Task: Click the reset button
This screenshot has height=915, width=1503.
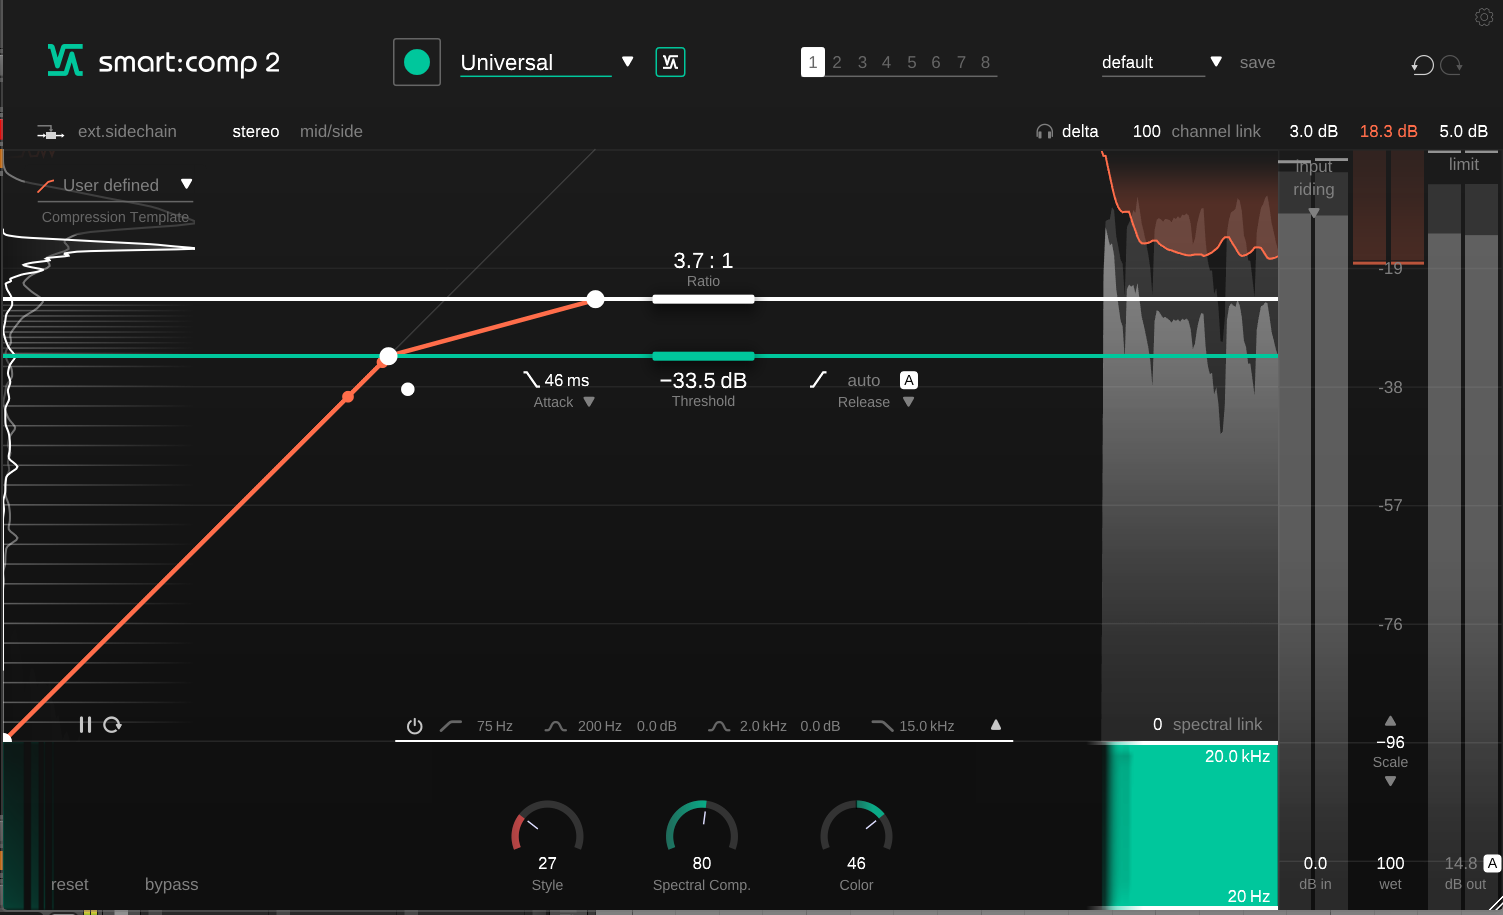Action: tap(70, 884)
